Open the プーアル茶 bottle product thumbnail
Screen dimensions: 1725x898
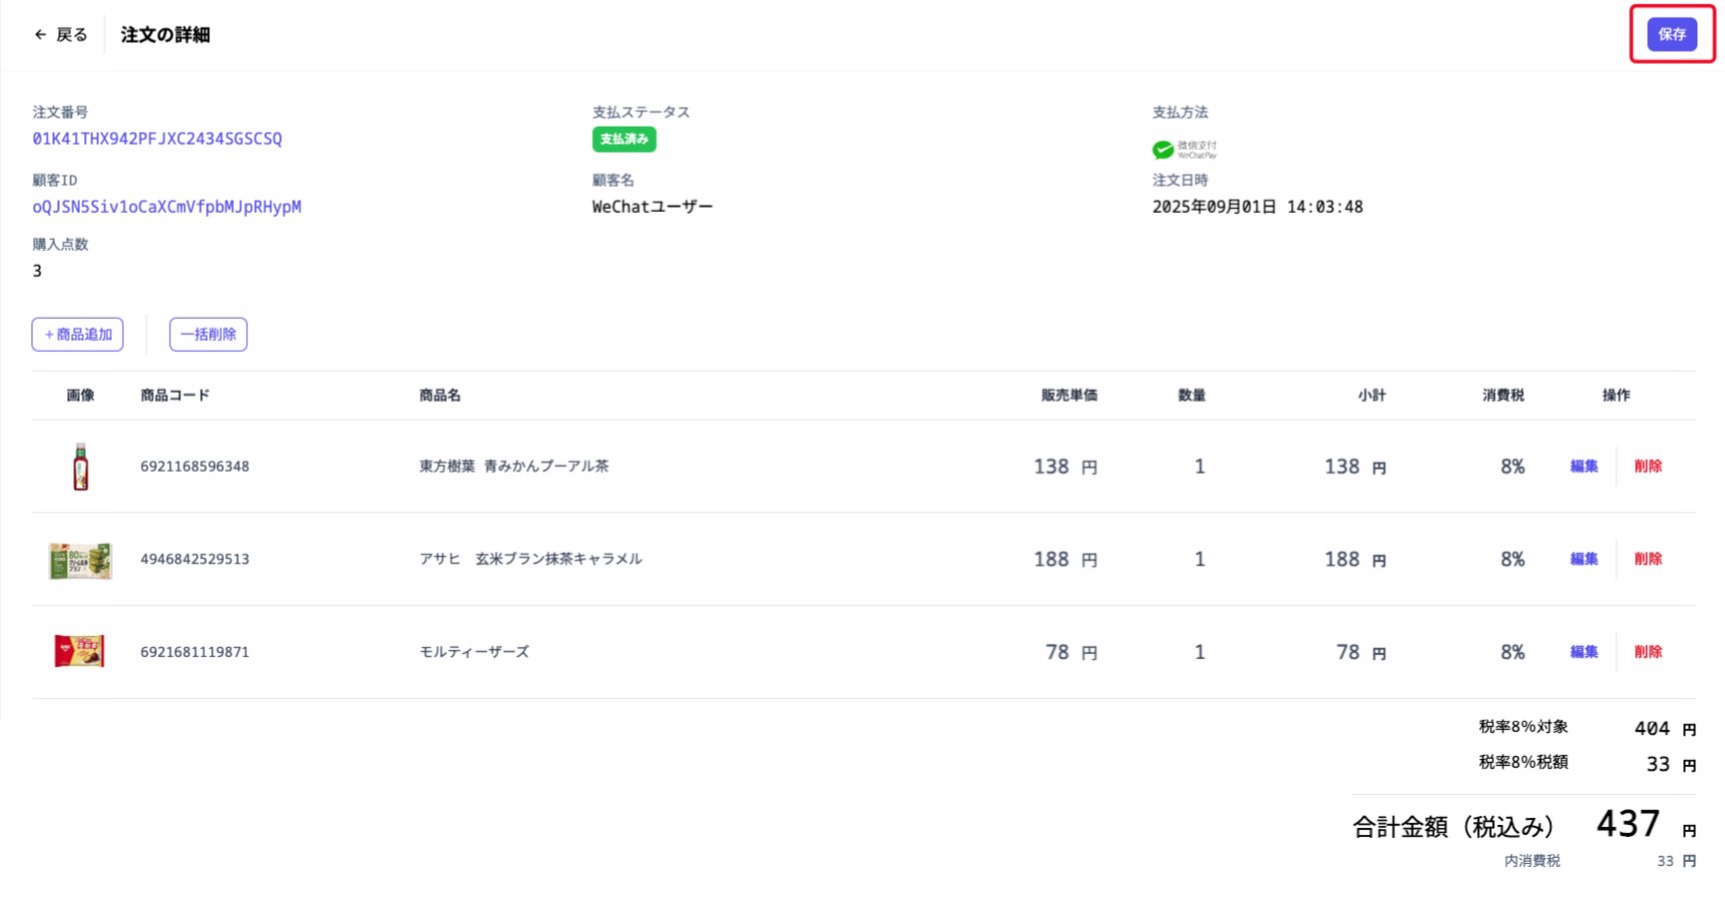[81, 467]
